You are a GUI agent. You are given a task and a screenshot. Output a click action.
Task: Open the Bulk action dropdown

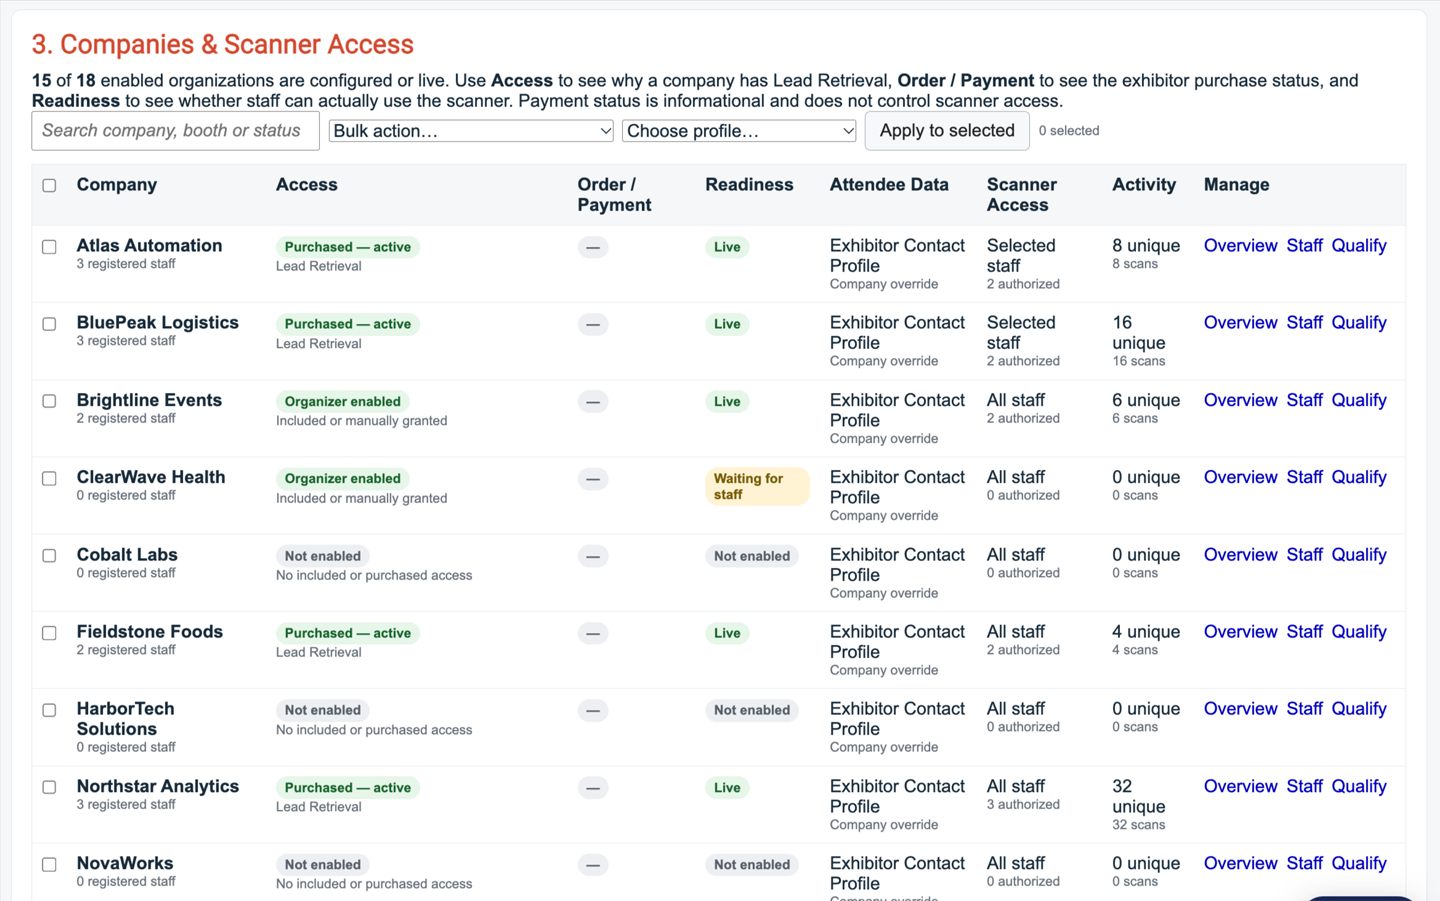471,131
